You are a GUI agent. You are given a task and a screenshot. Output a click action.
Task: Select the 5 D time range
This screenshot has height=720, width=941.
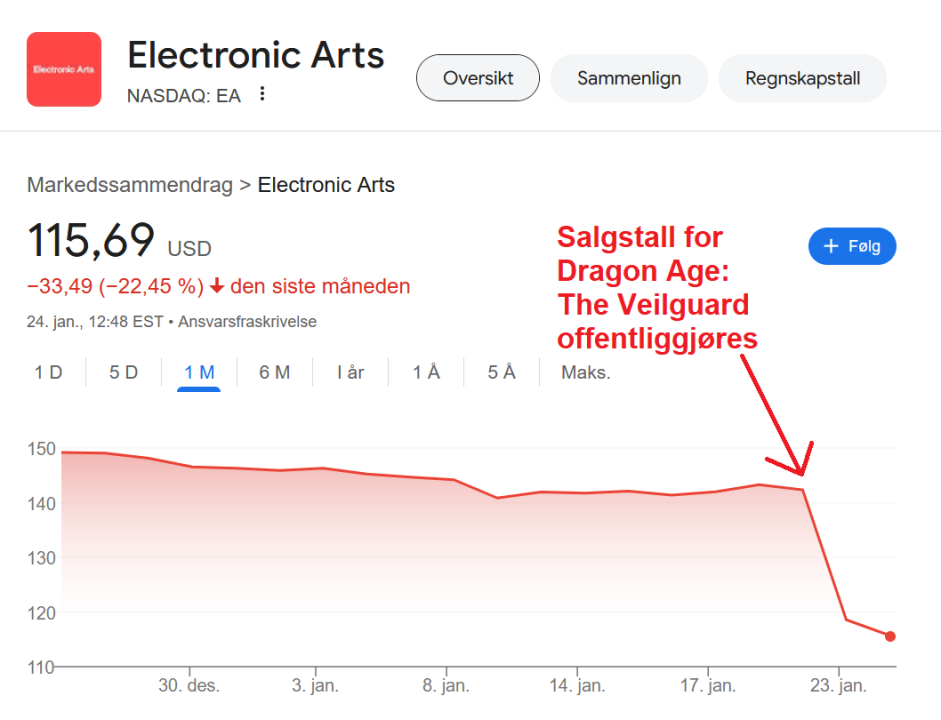(x=123, y=373)
